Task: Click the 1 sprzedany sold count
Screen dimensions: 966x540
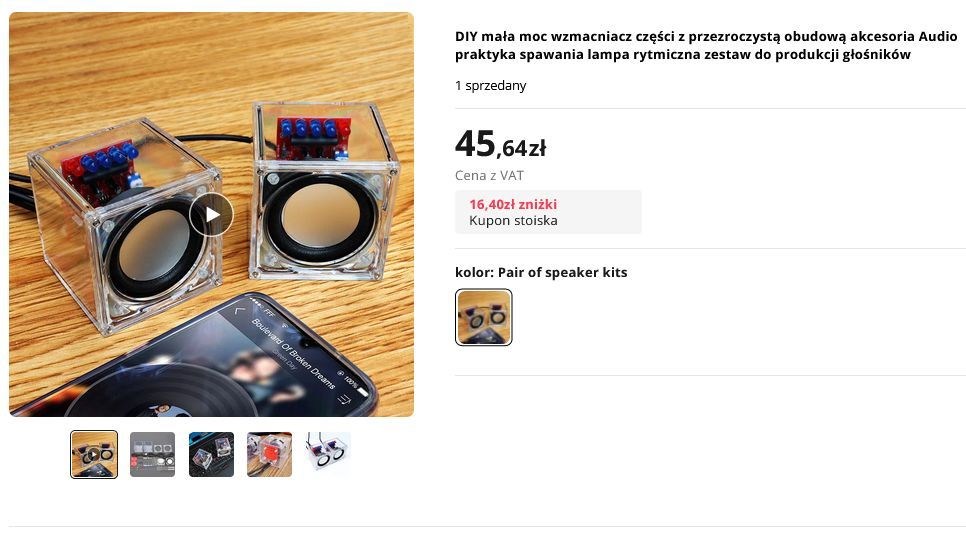Action: pos(490,86)
